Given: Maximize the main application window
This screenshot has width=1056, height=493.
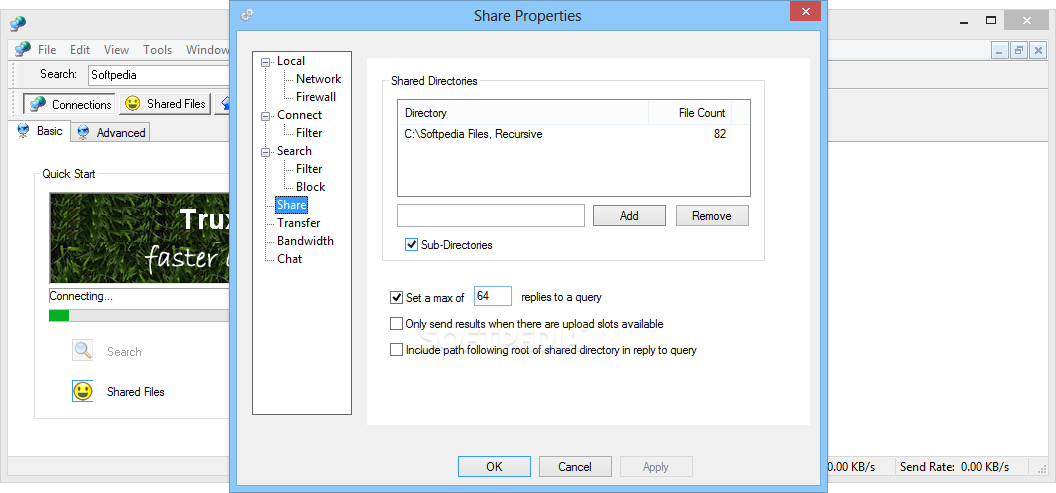Looking at the screenshot, I should pyautogui.click(x=991, y=21).
